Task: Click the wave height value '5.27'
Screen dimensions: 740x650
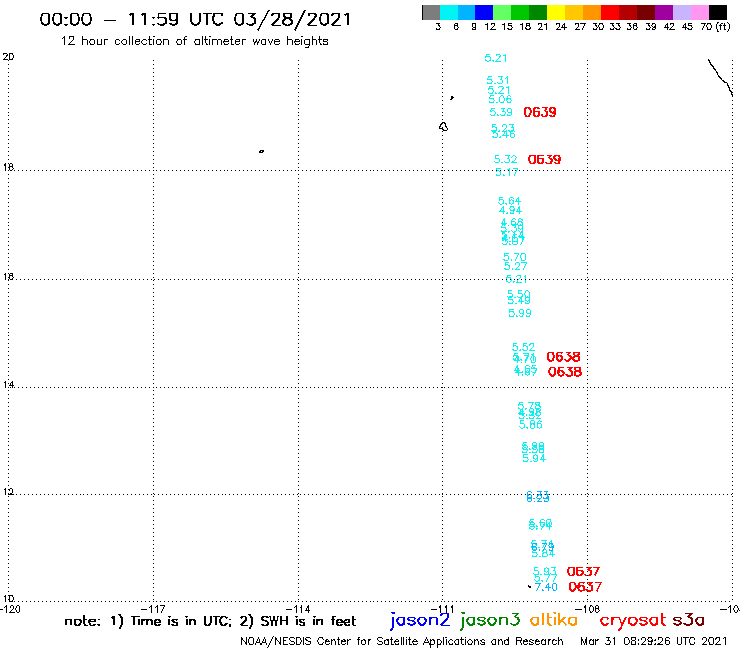Action: (515, 266)
